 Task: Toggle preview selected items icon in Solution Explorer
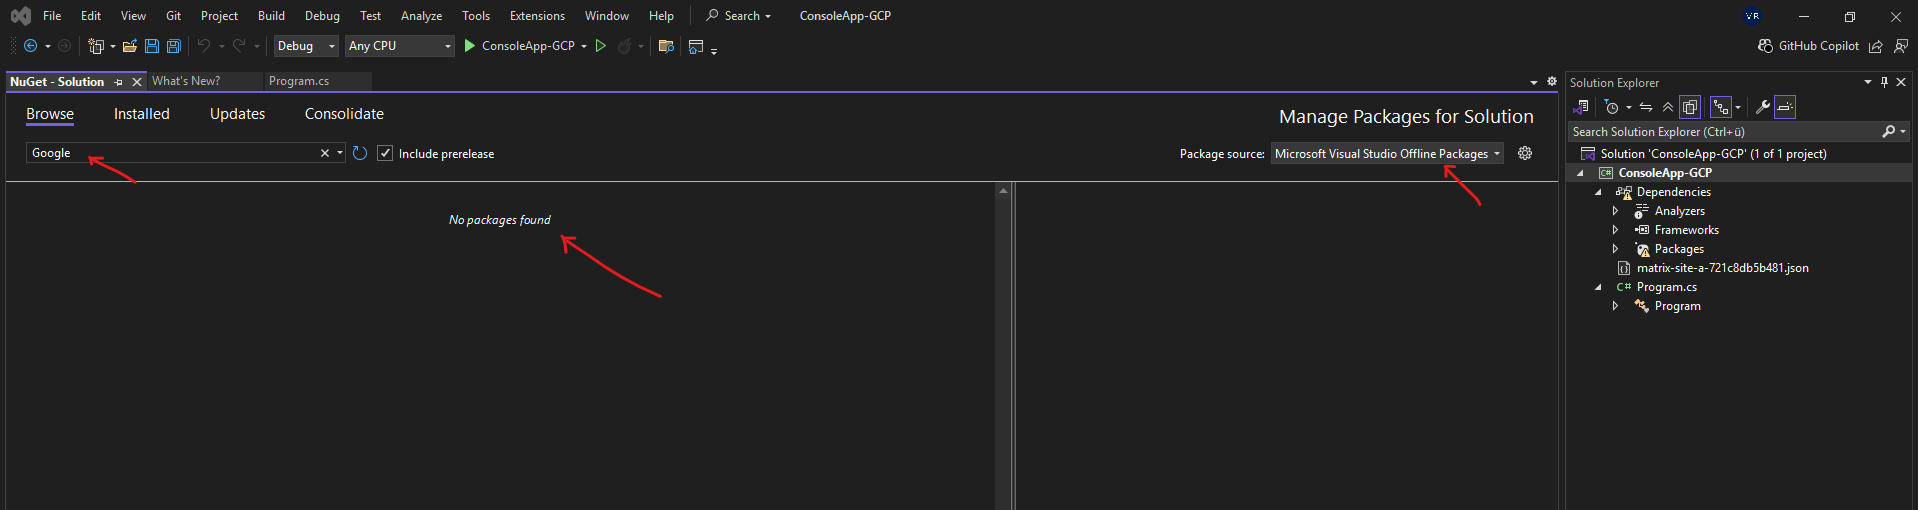click(1785, 107)
